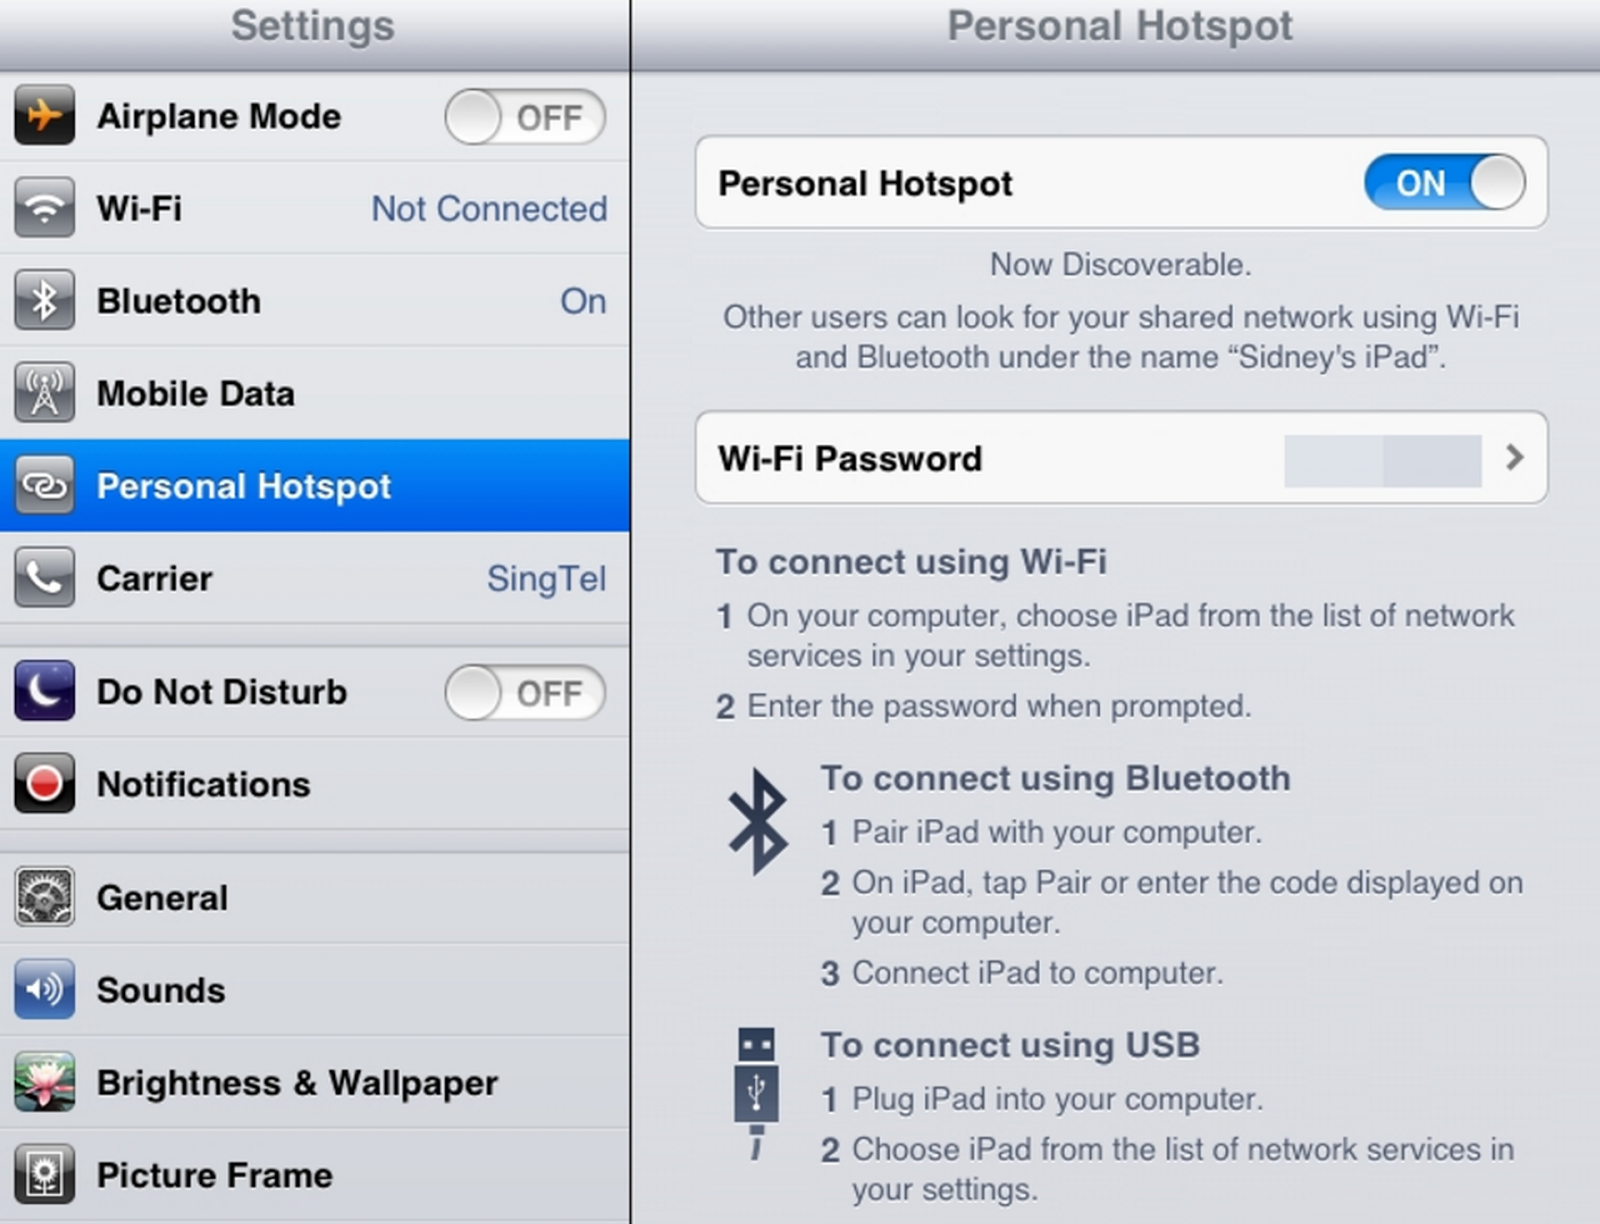This screenshot has width=1600, height=1224.
Task: Open Brightness & Wallpaper settings
Action: tap(315, 1082)
